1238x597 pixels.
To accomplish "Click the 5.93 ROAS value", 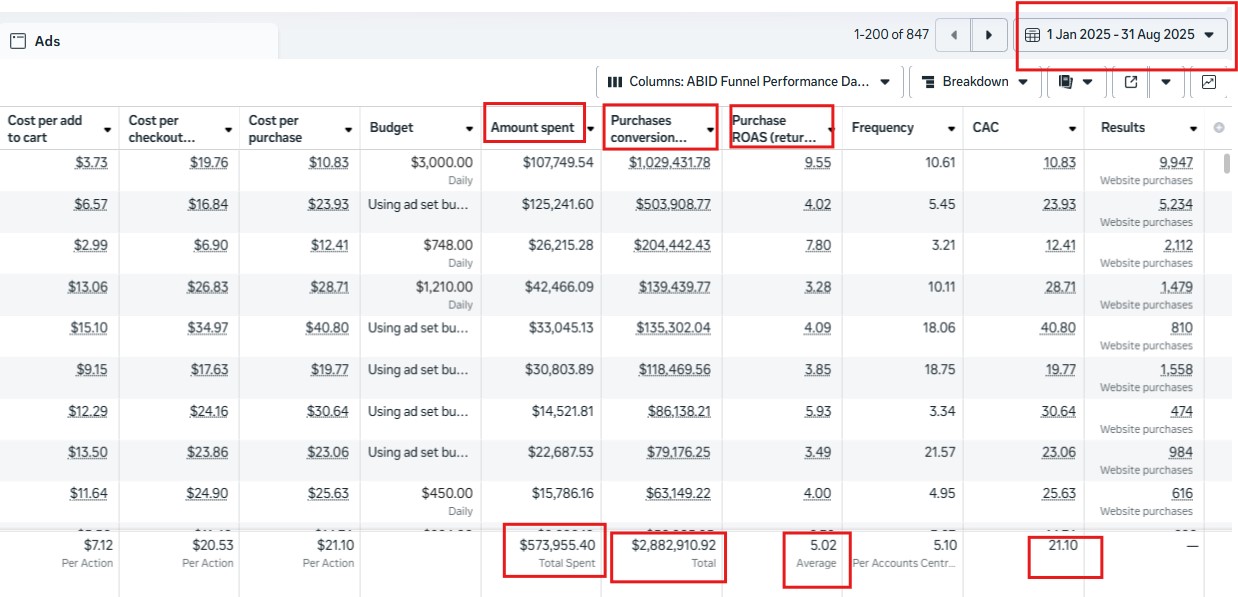I will (818, 411).
